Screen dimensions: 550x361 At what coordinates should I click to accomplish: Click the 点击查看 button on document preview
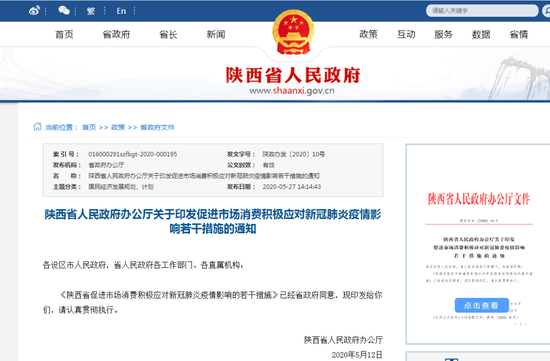(482, 305)
